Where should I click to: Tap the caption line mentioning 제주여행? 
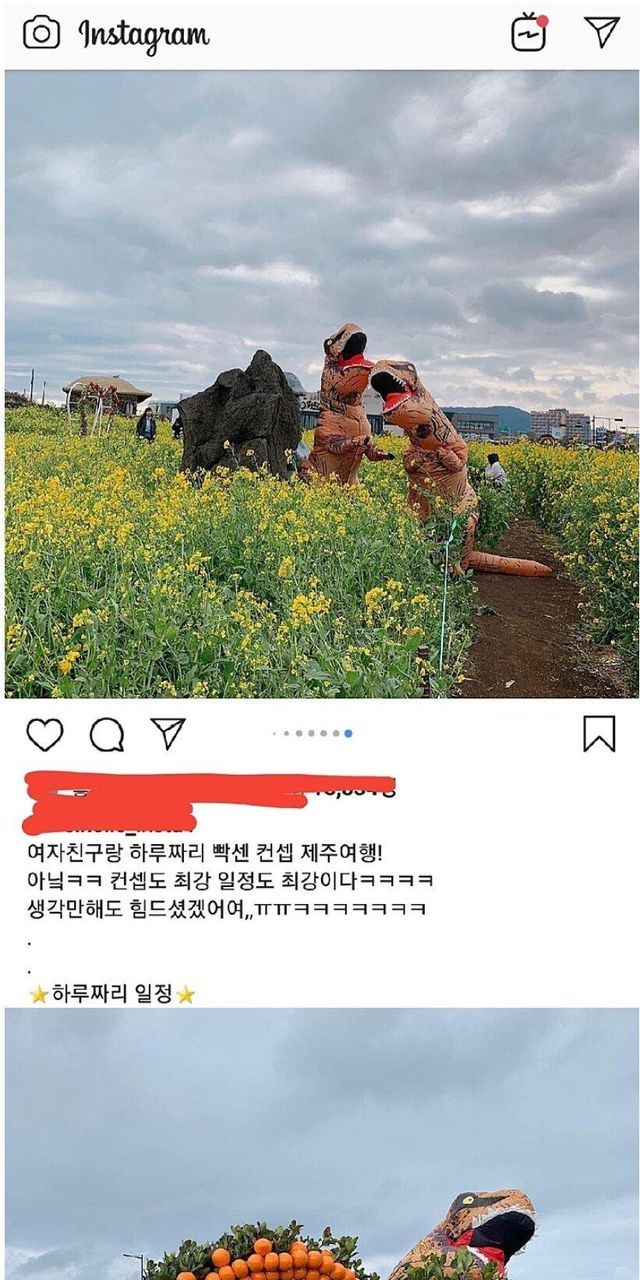(x=204, y=855)
